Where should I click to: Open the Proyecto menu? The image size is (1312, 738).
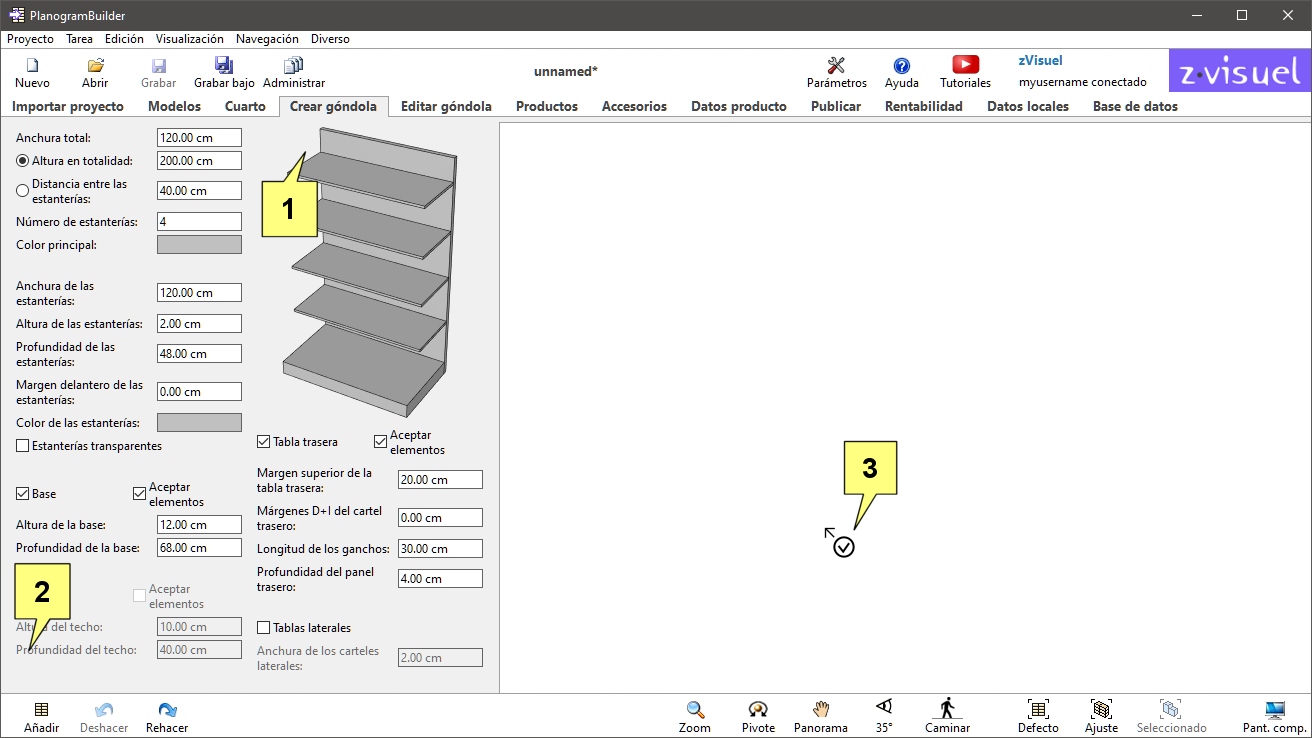(x=30, y=39)
